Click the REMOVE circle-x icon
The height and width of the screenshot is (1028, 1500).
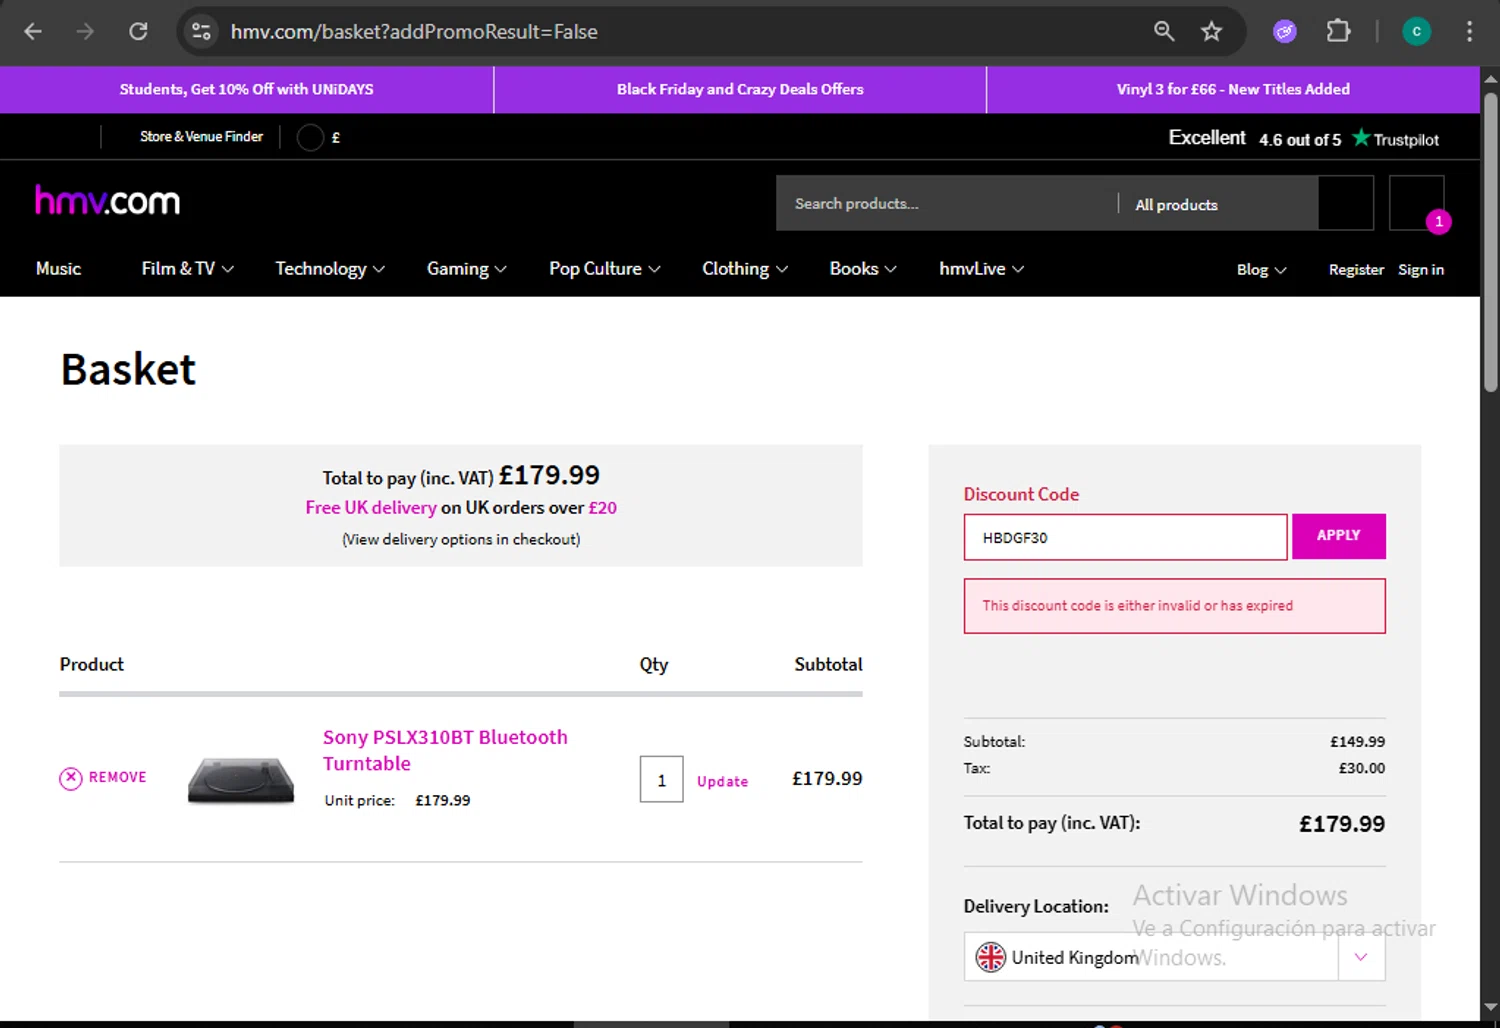point(71,778)
